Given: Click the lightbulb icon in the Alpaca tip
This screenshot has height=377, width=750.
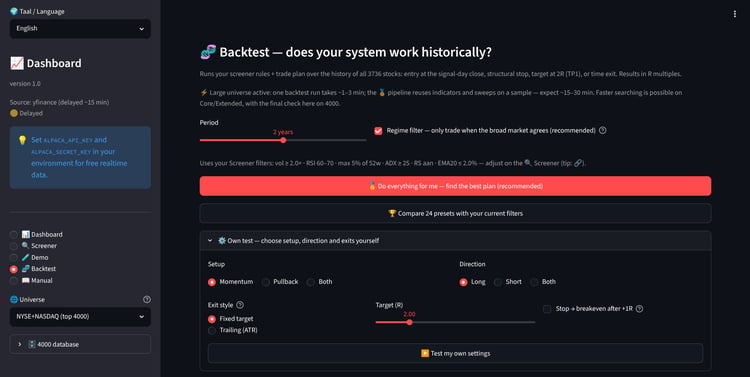Looking at the screenshot, I should point(22,140).
